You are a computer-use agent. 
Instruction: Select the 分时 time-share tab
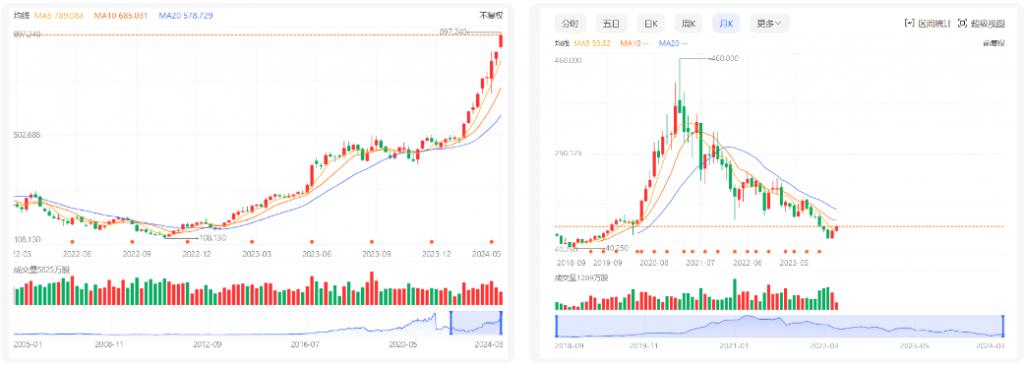click(x=569, y=24)
